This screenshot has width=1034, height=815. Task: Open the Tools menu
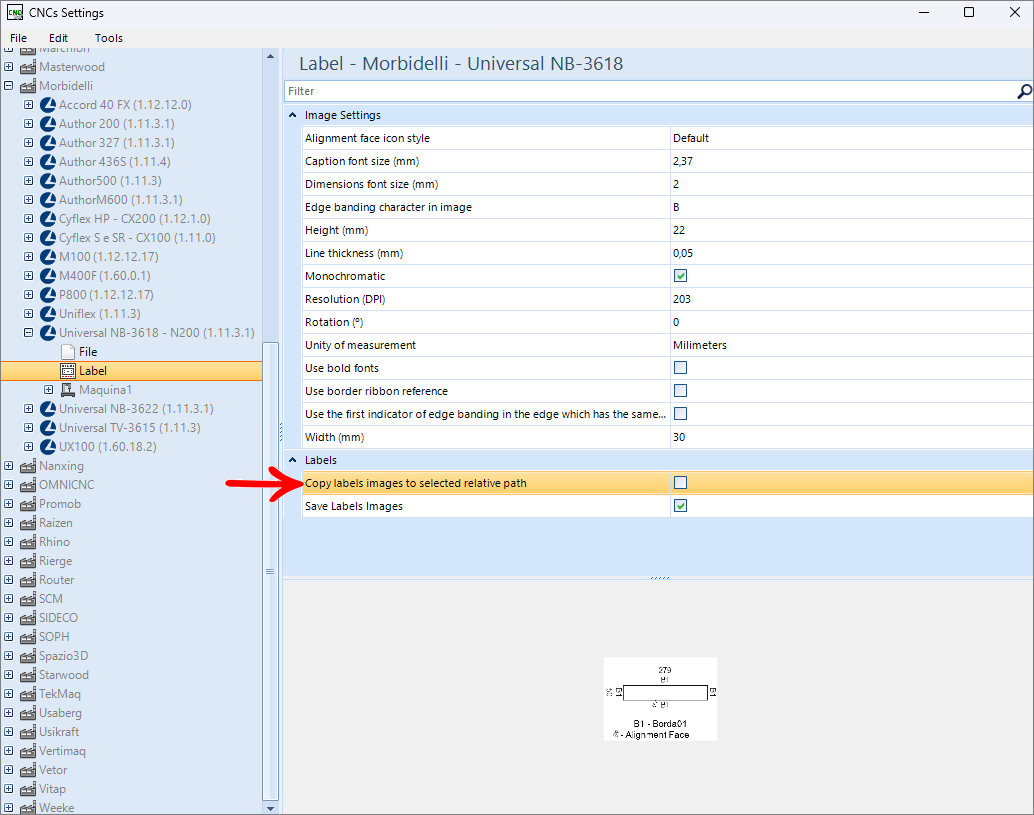coord(109,38)
